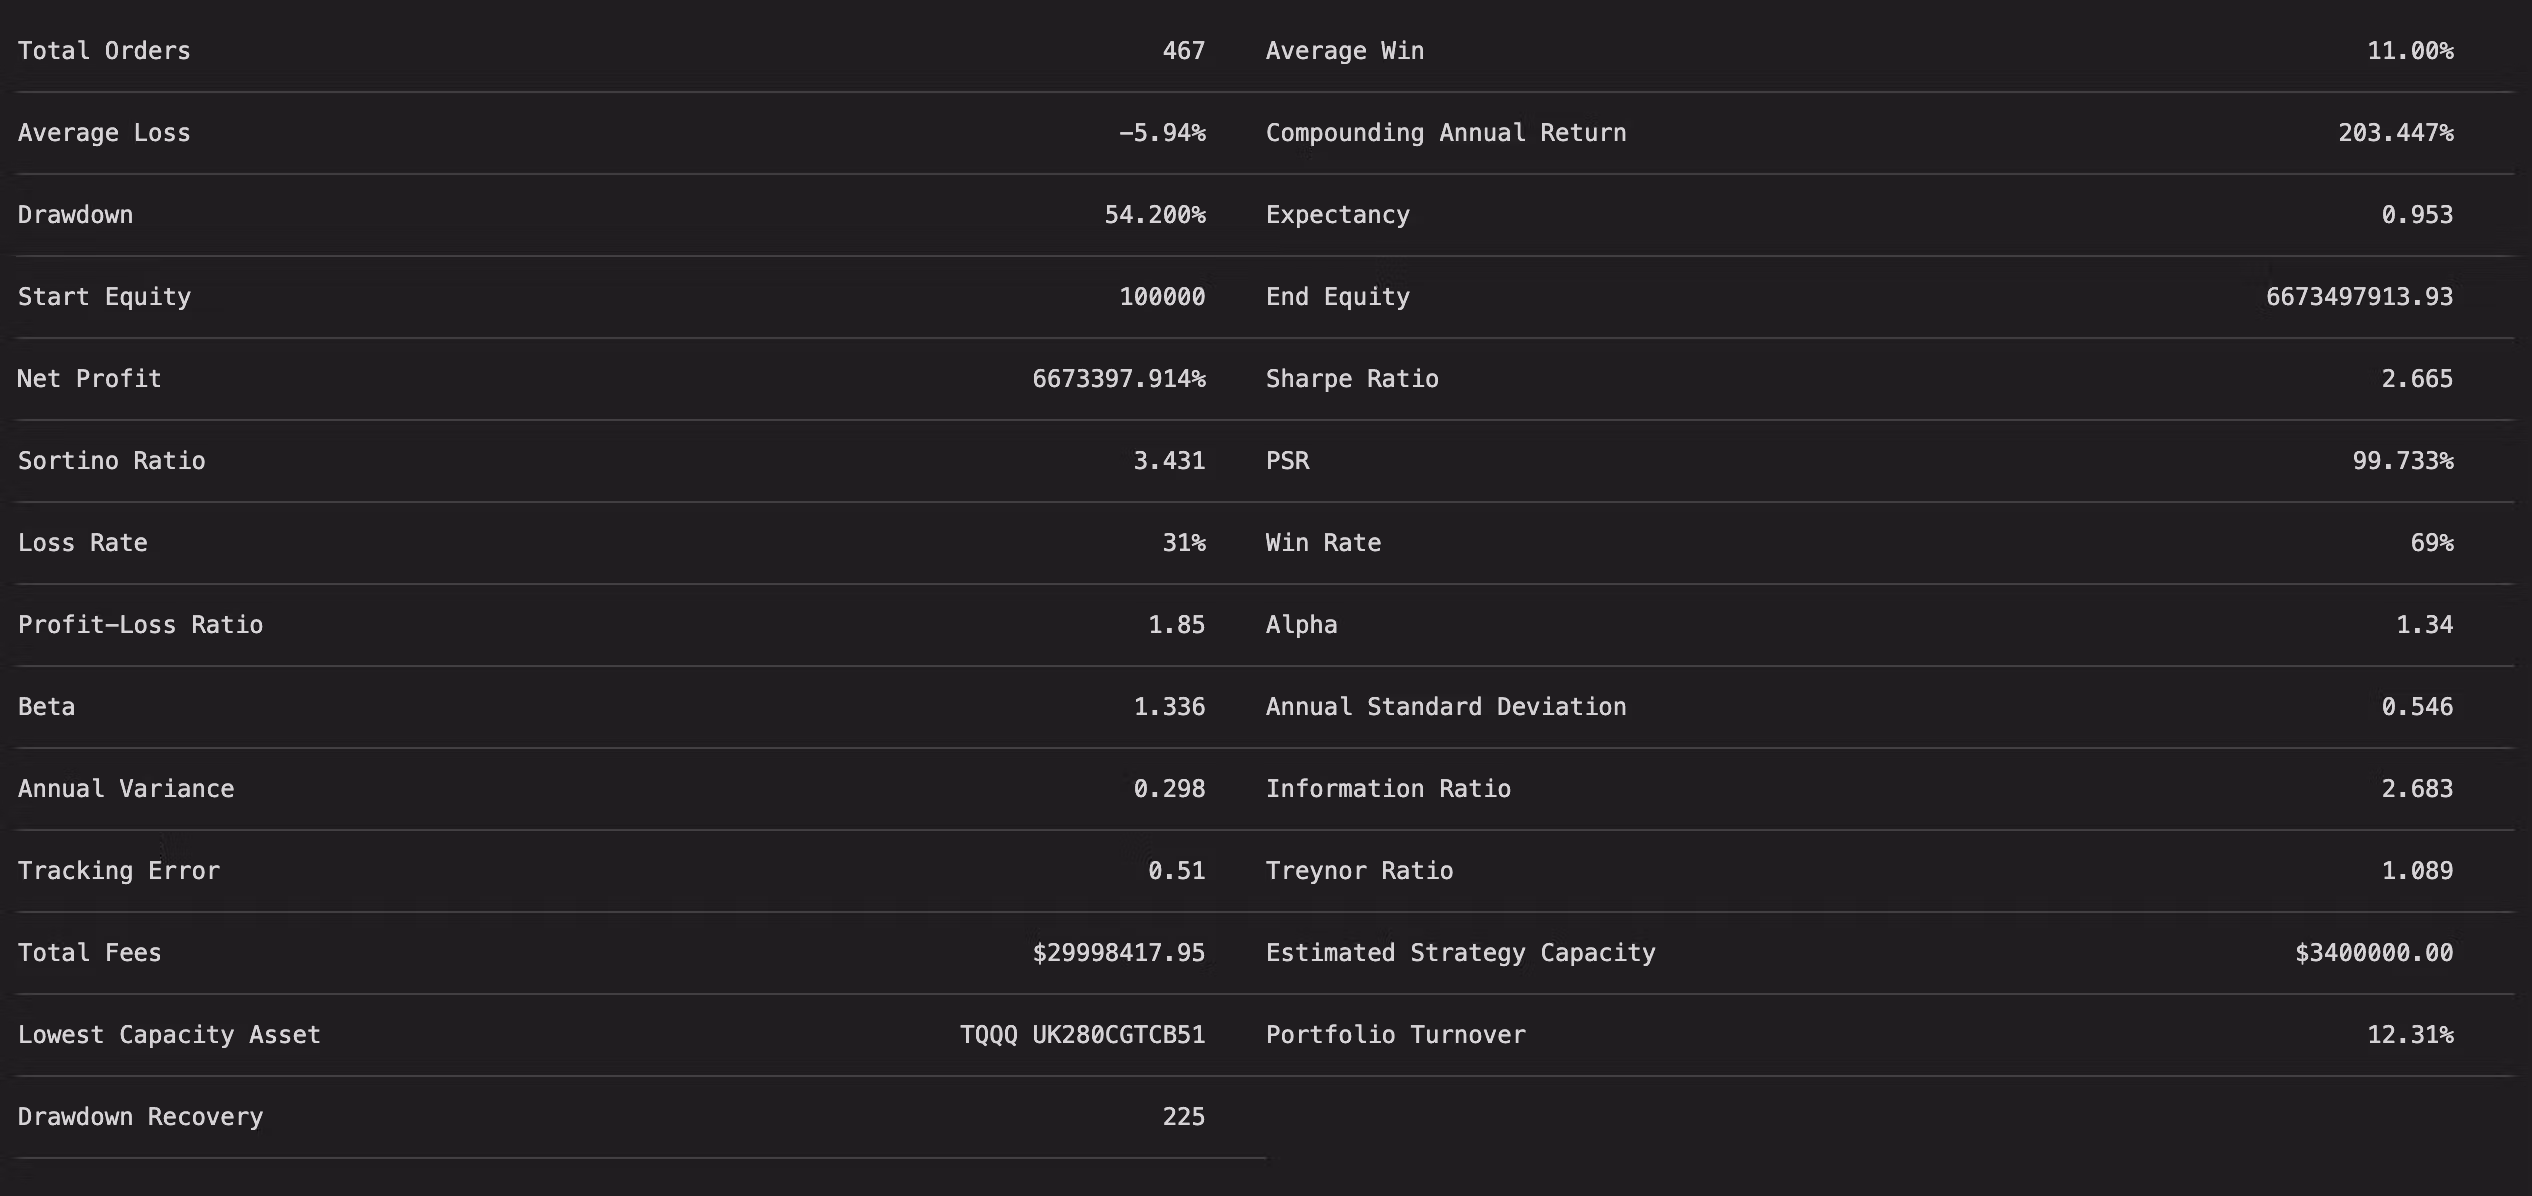Click the Average Win label

click(1345, 51)
